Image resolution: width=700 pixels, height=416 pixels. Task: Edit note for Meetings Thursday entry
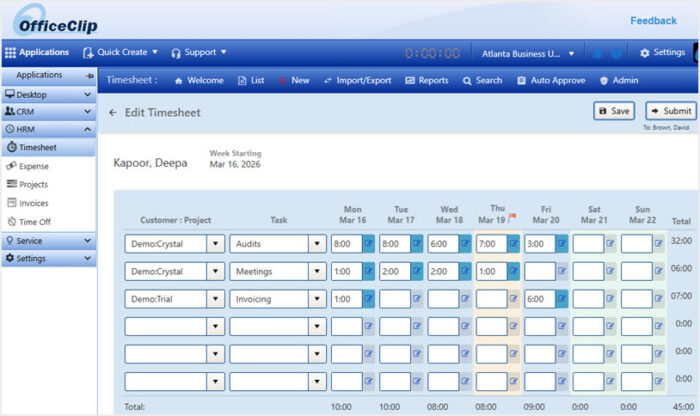click(513, 271)
